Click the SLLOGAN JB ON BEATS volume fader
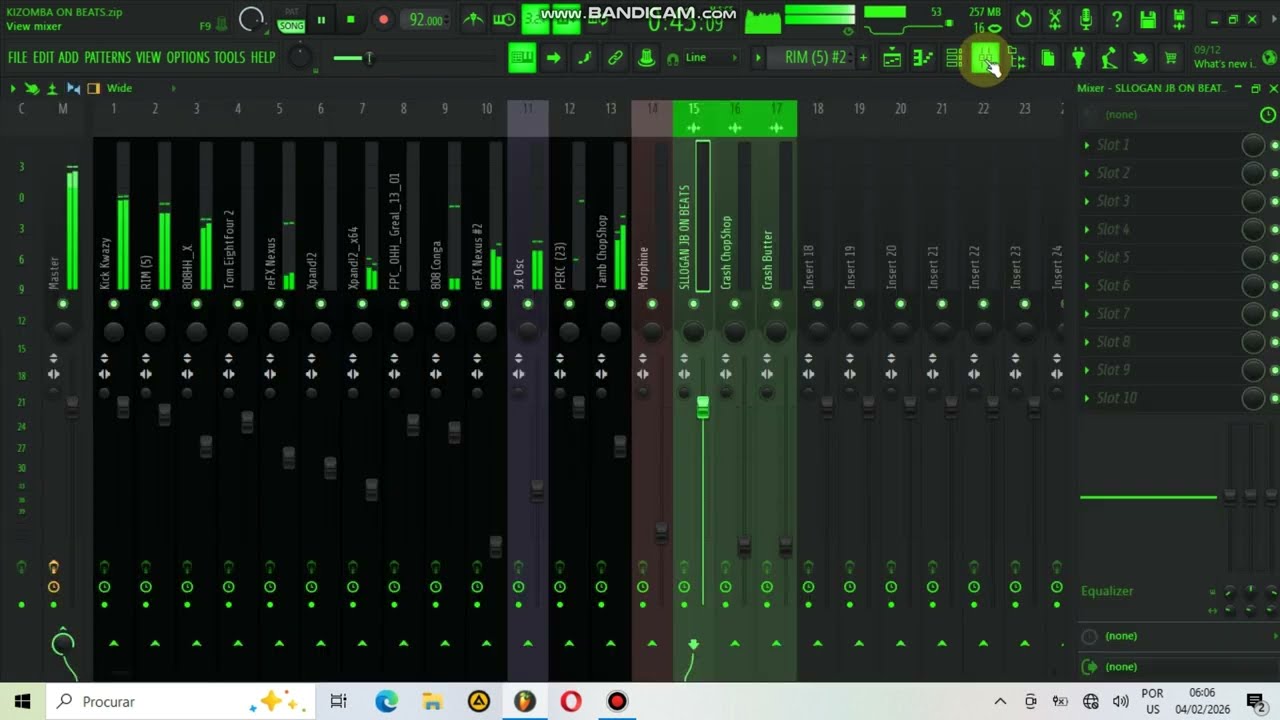This screenshot has width=1280, height=720. (x=703, y=407)
